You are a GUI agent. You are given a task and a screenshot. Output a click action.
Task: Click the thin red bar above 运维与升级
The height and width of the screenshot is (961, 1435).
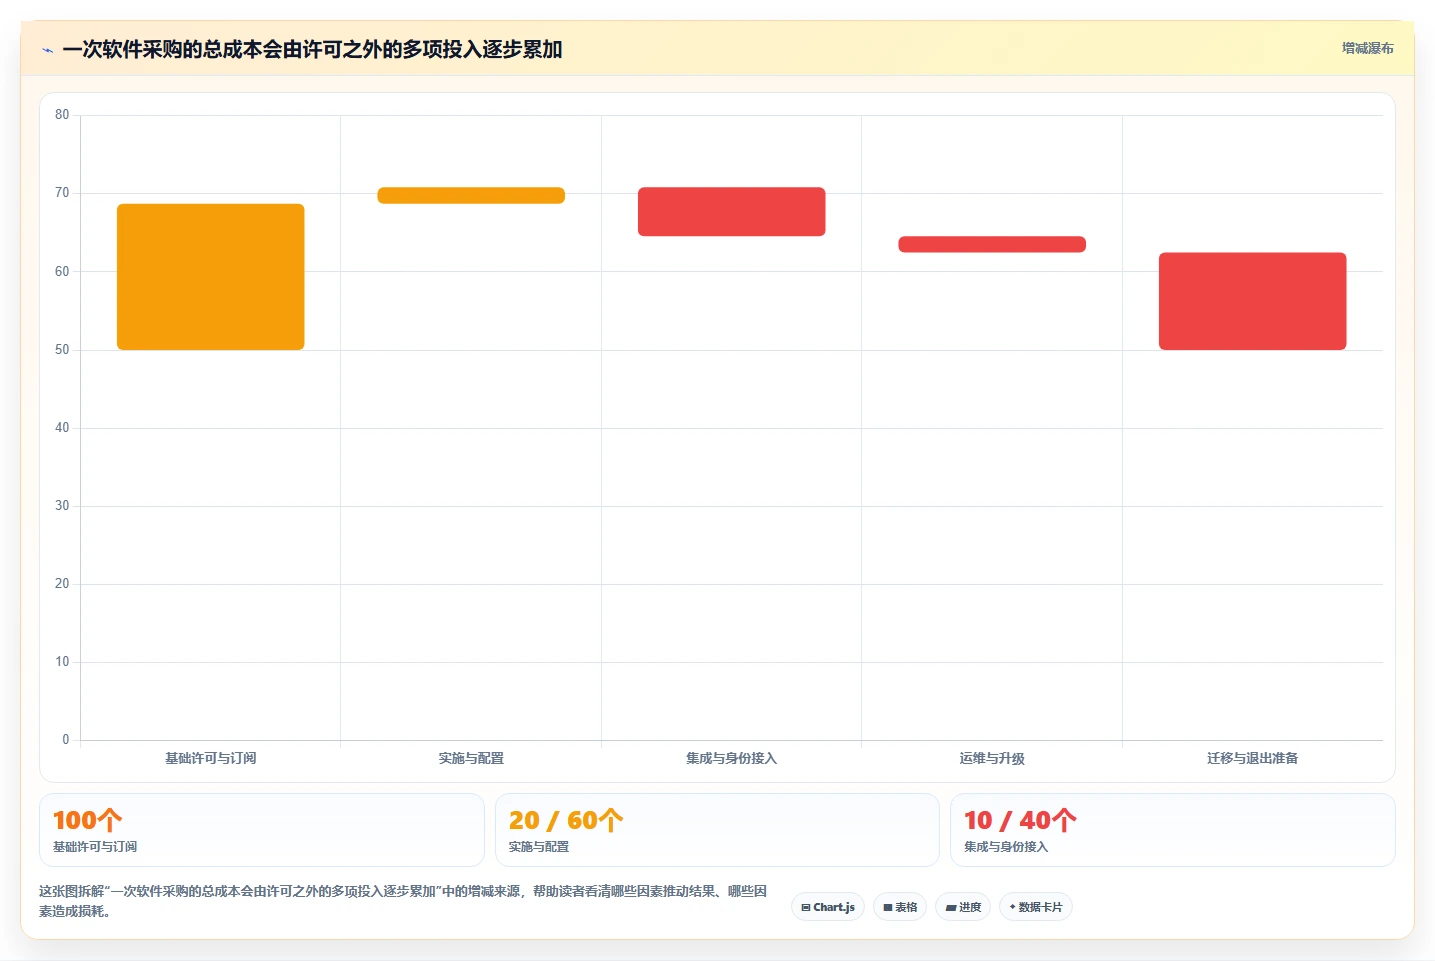(992, 244)
